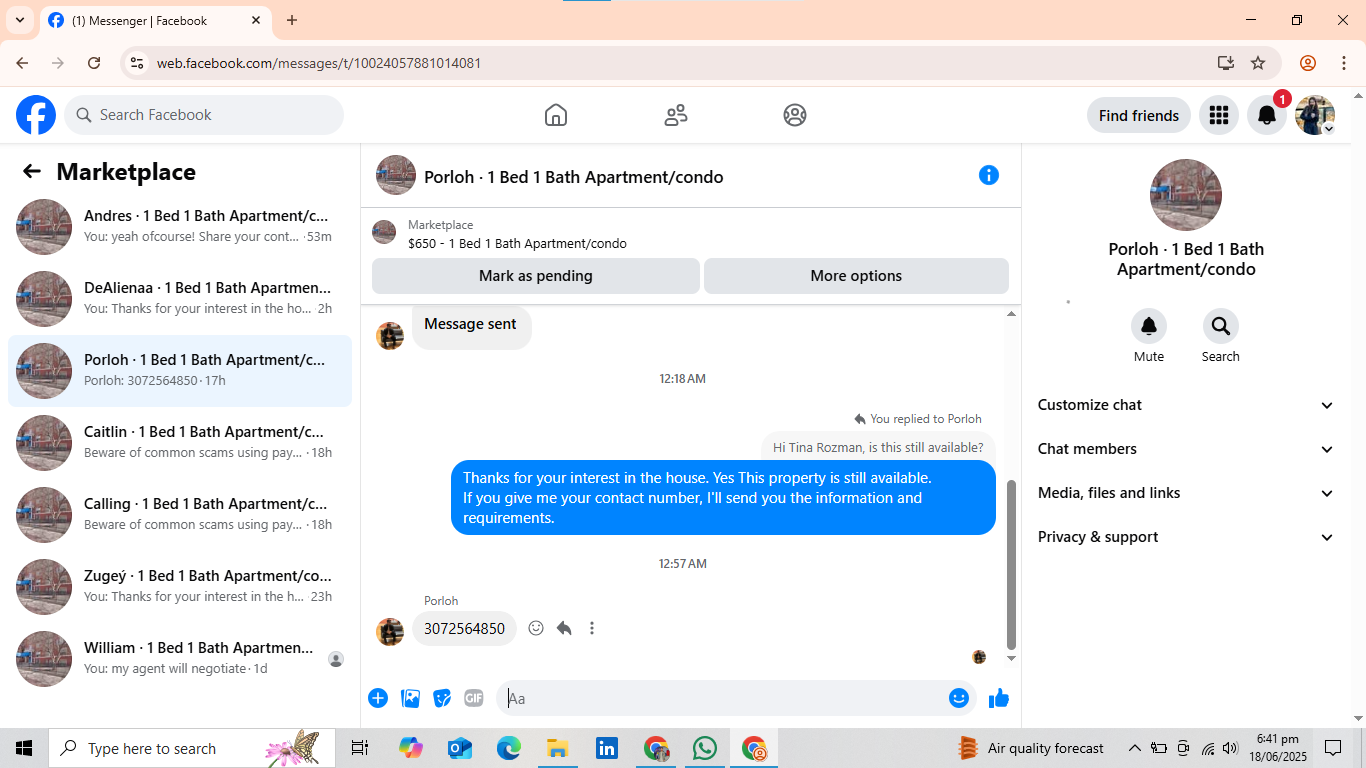Expand Customize chat section
This screenshot has width=1366, height=768.
tap(1186, 405)
